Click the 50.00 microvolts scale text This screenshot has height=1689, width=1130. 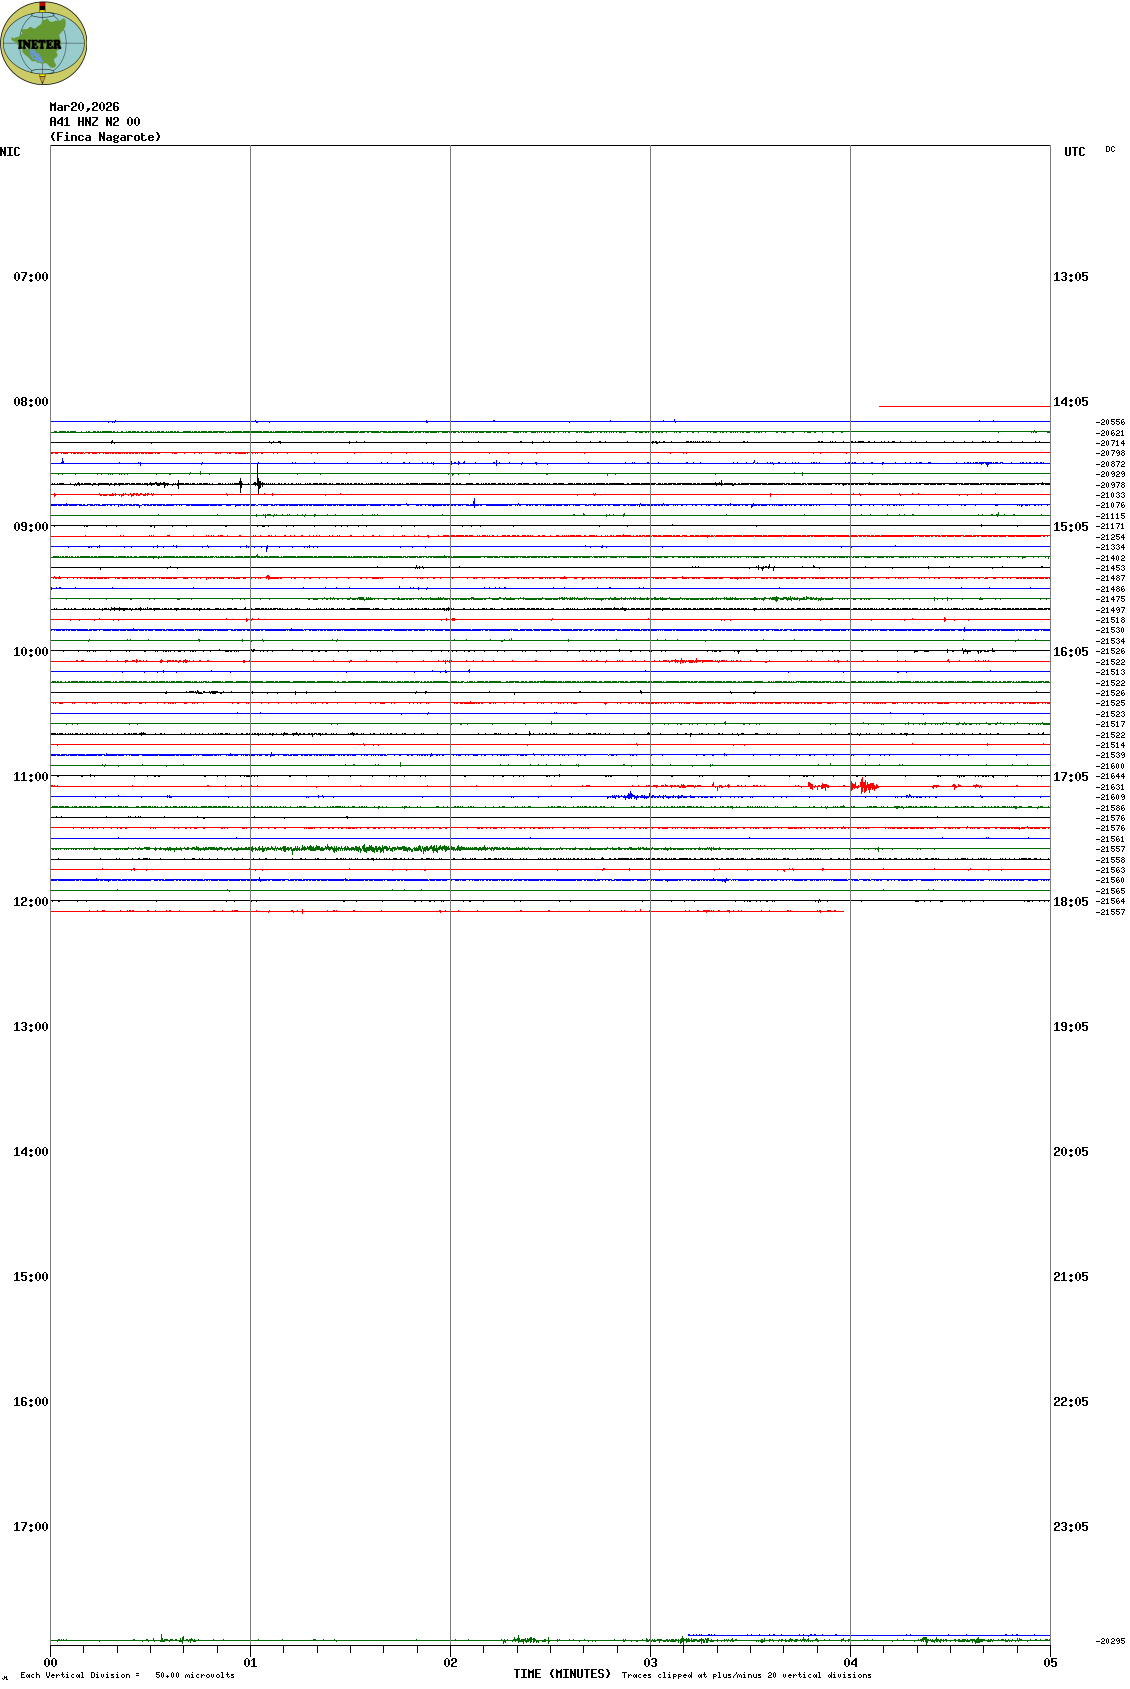[x=194, y=1675]
